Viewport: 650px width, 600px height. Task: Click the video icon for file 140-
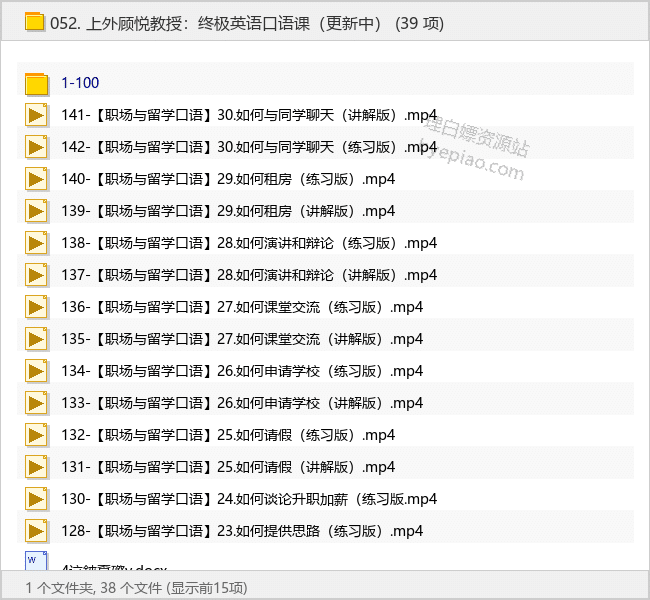click(36, 179)
